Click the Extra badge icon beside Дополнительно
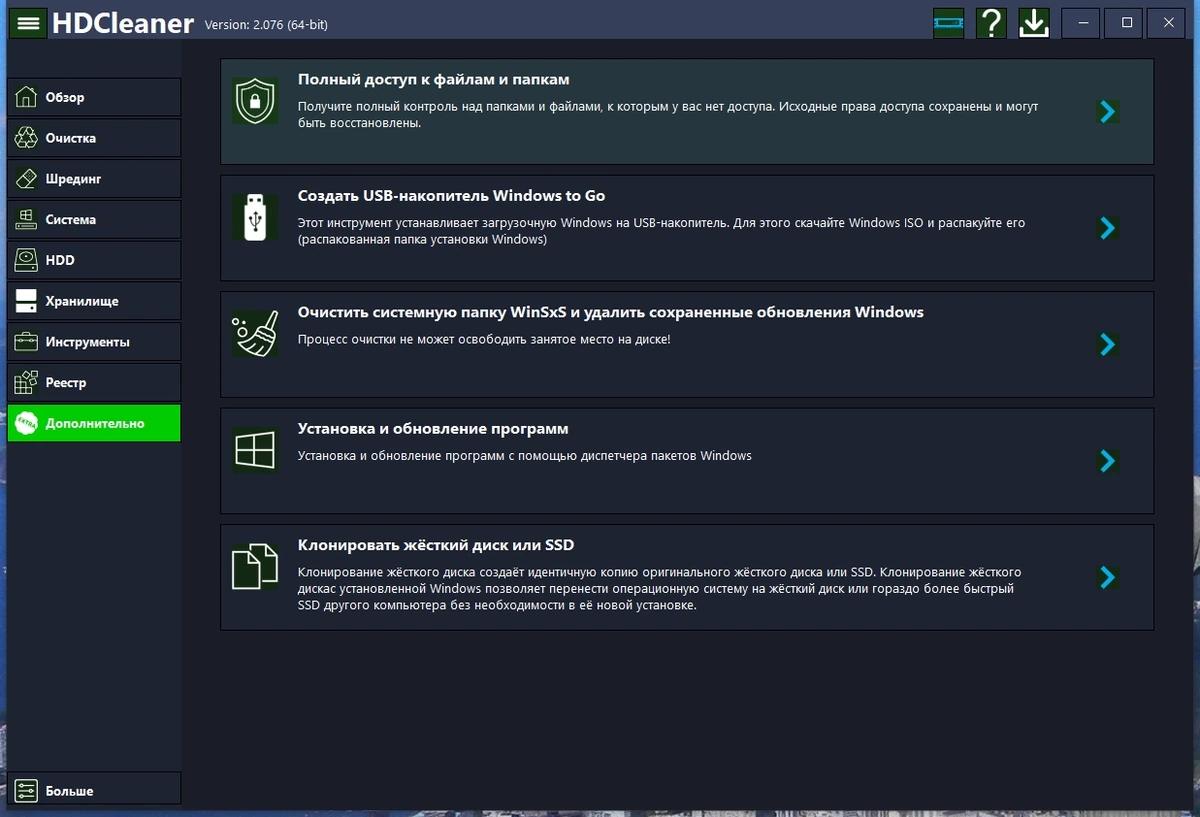Viewport: 1200px width, 817px height. (27, 423)
